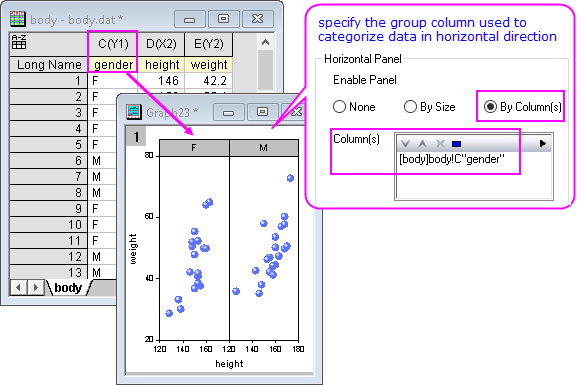The height and width of the screenshot is (385, 581).
Task: Maximize the Graph23 window
Action: coord(262,112)
